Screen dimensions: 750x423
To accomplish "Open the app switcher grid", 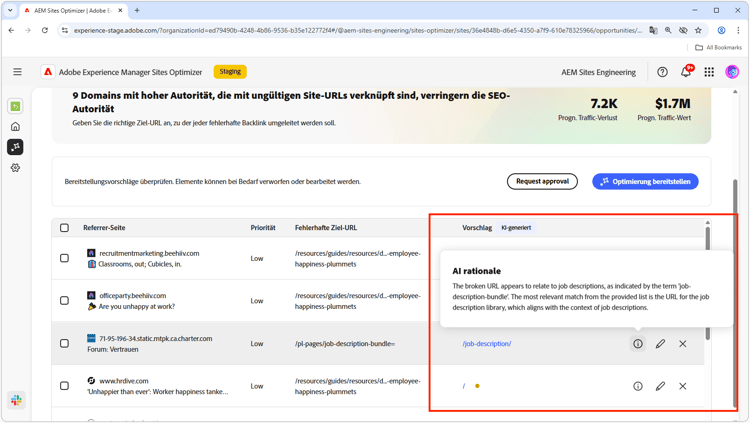I will coord(709,72).
